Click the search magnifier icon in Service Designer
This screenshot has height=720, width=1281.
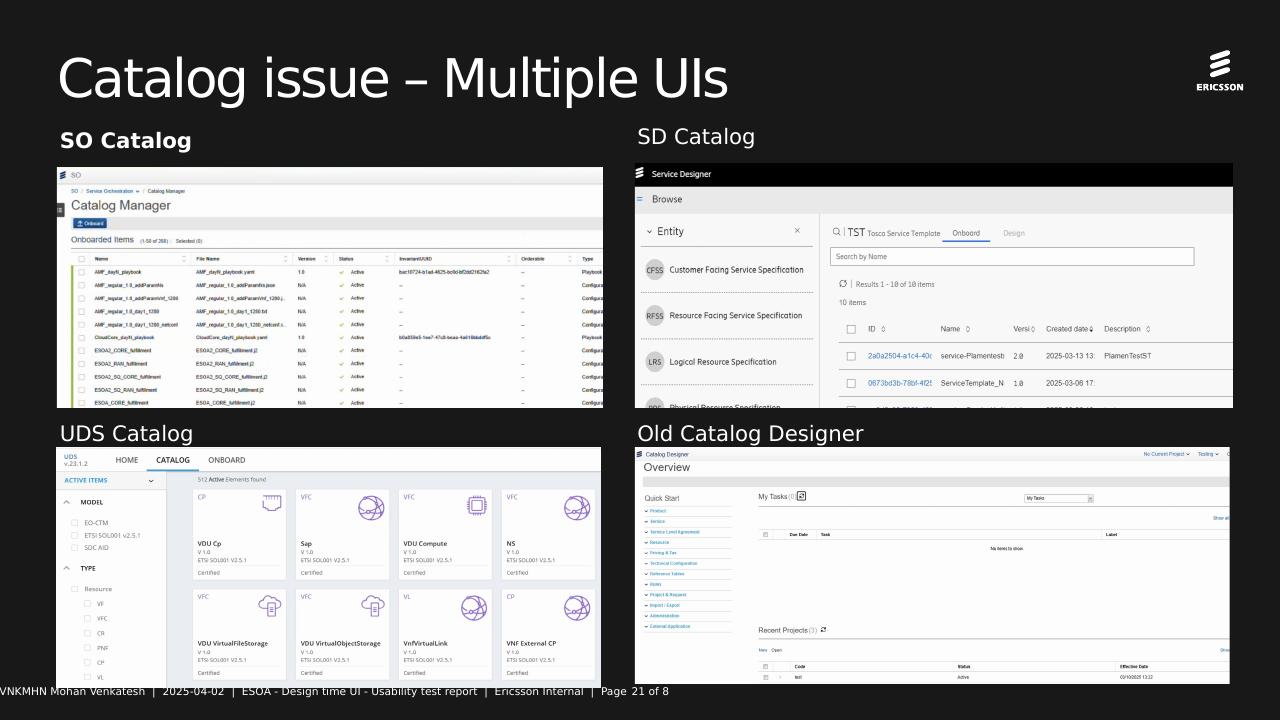click(837, 232)
